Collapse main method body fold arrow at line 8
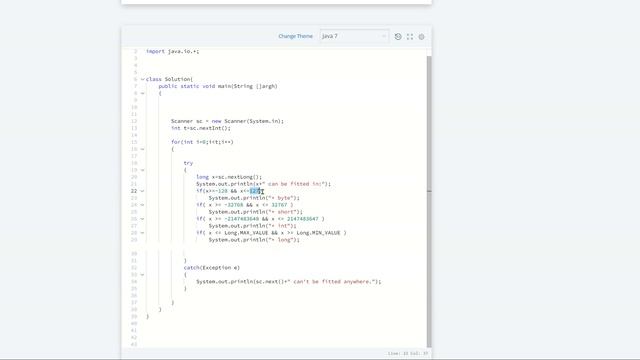The width and height of the screenshot is (640, 360). coord(142,93)
